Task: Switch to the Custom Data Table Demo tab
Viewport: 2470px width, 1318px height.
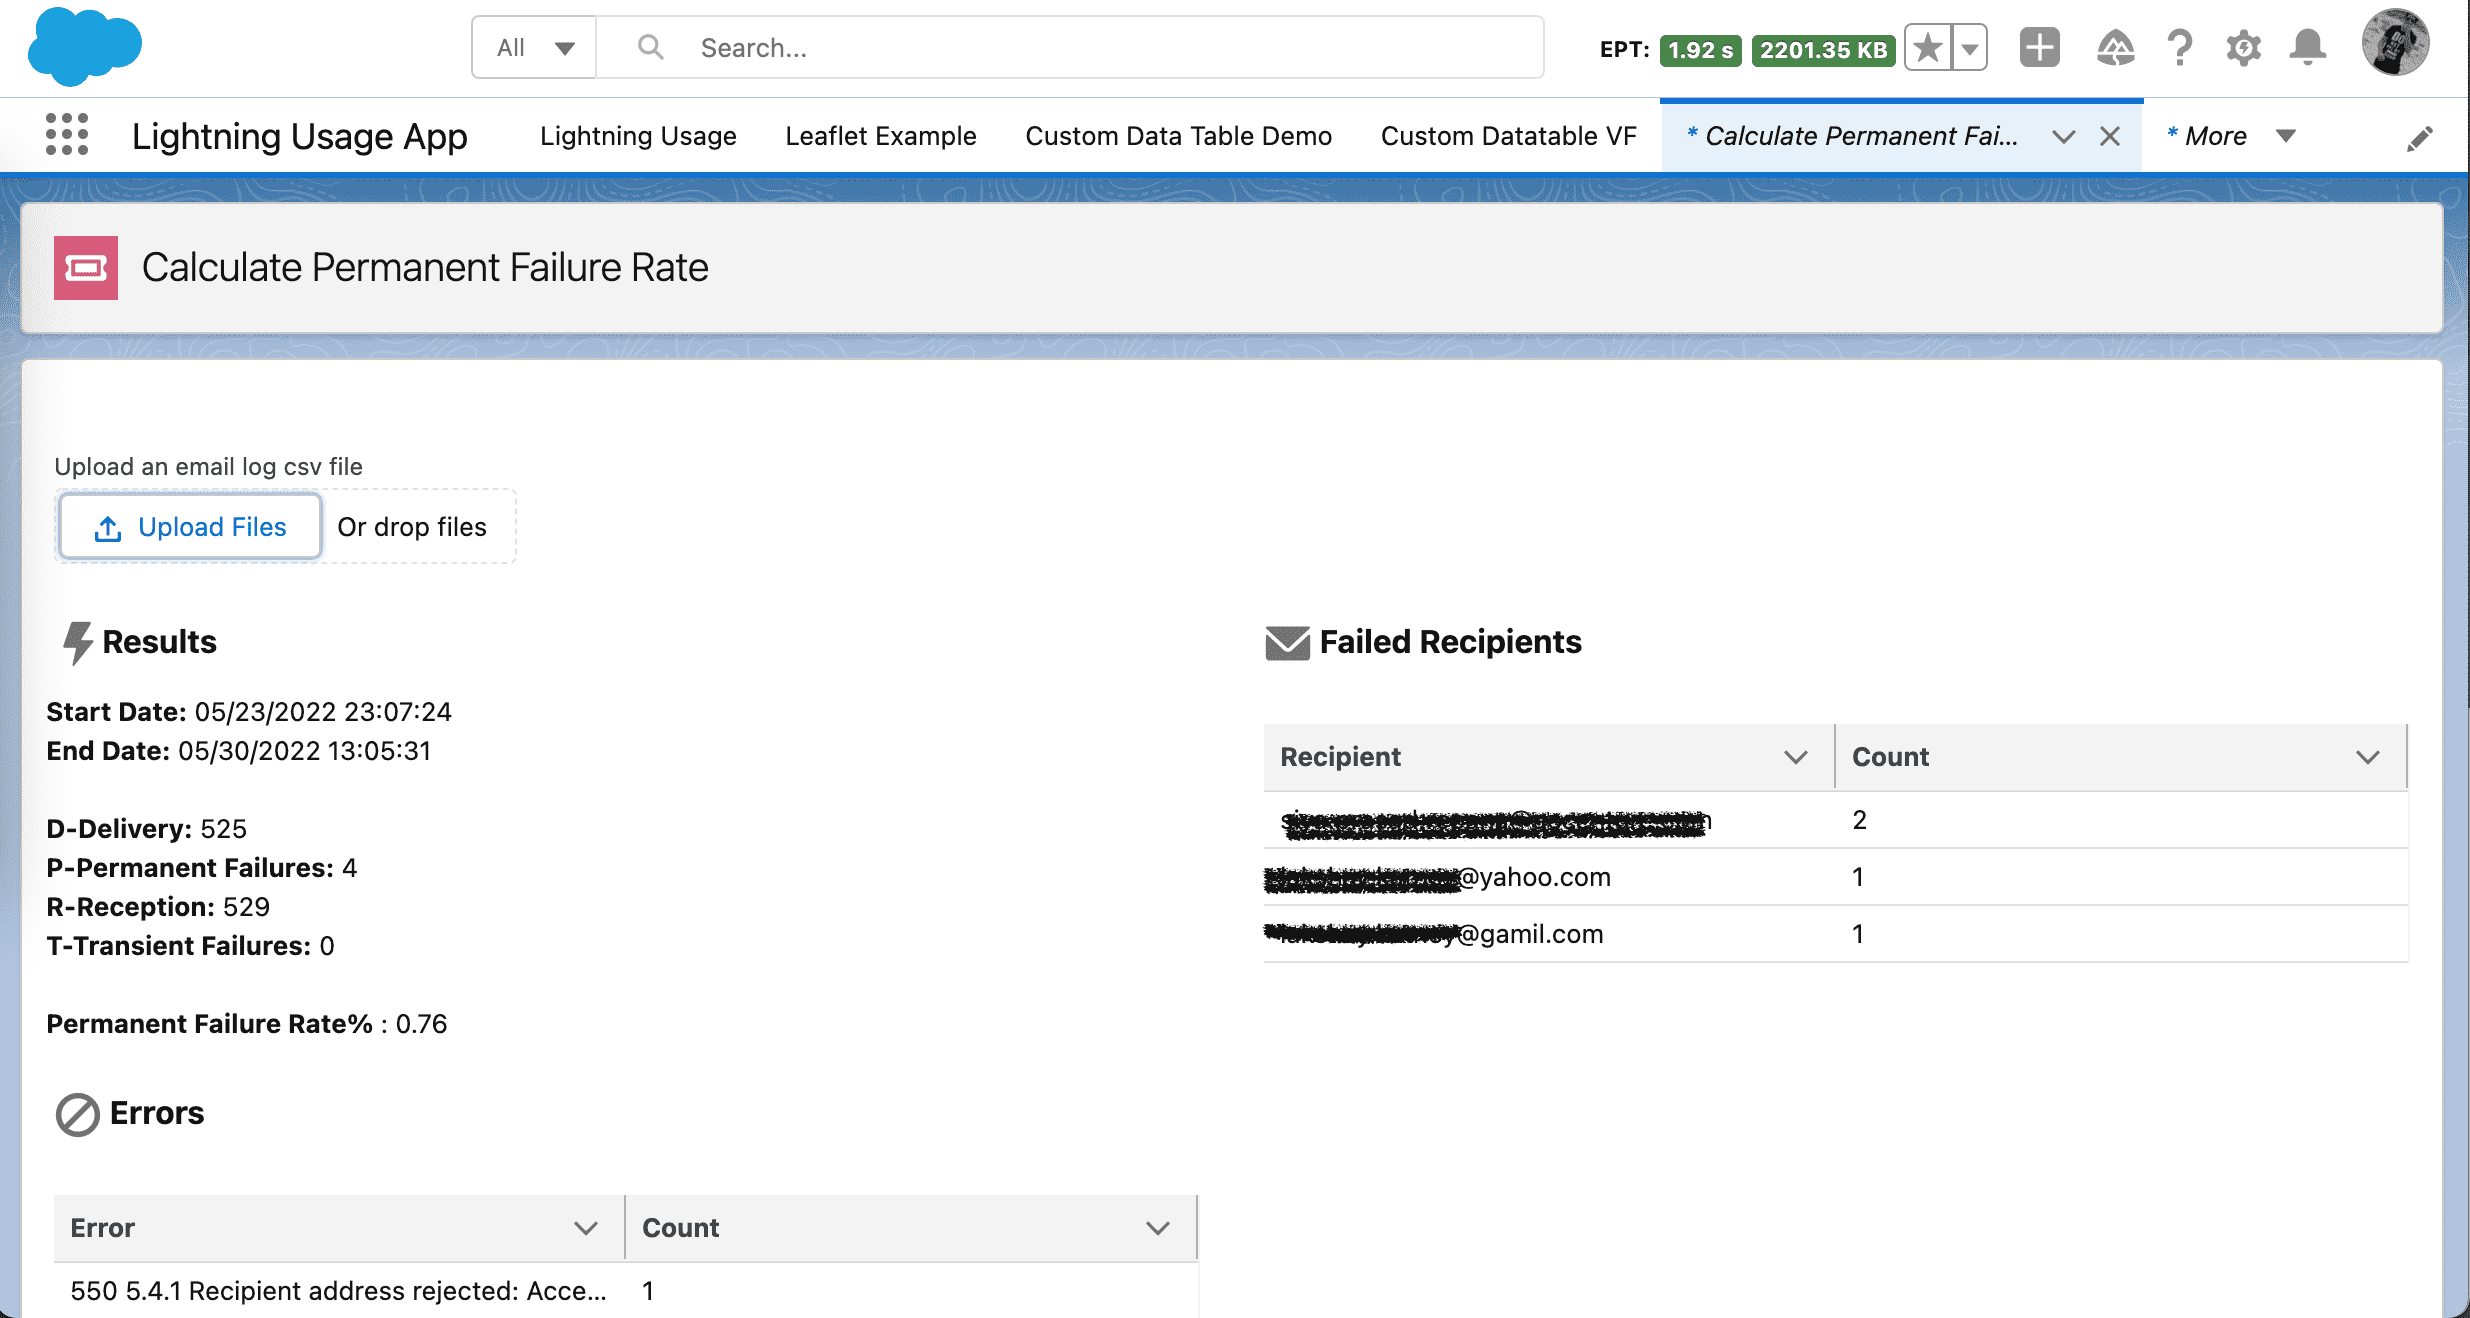Action: tap(1178, 136)
